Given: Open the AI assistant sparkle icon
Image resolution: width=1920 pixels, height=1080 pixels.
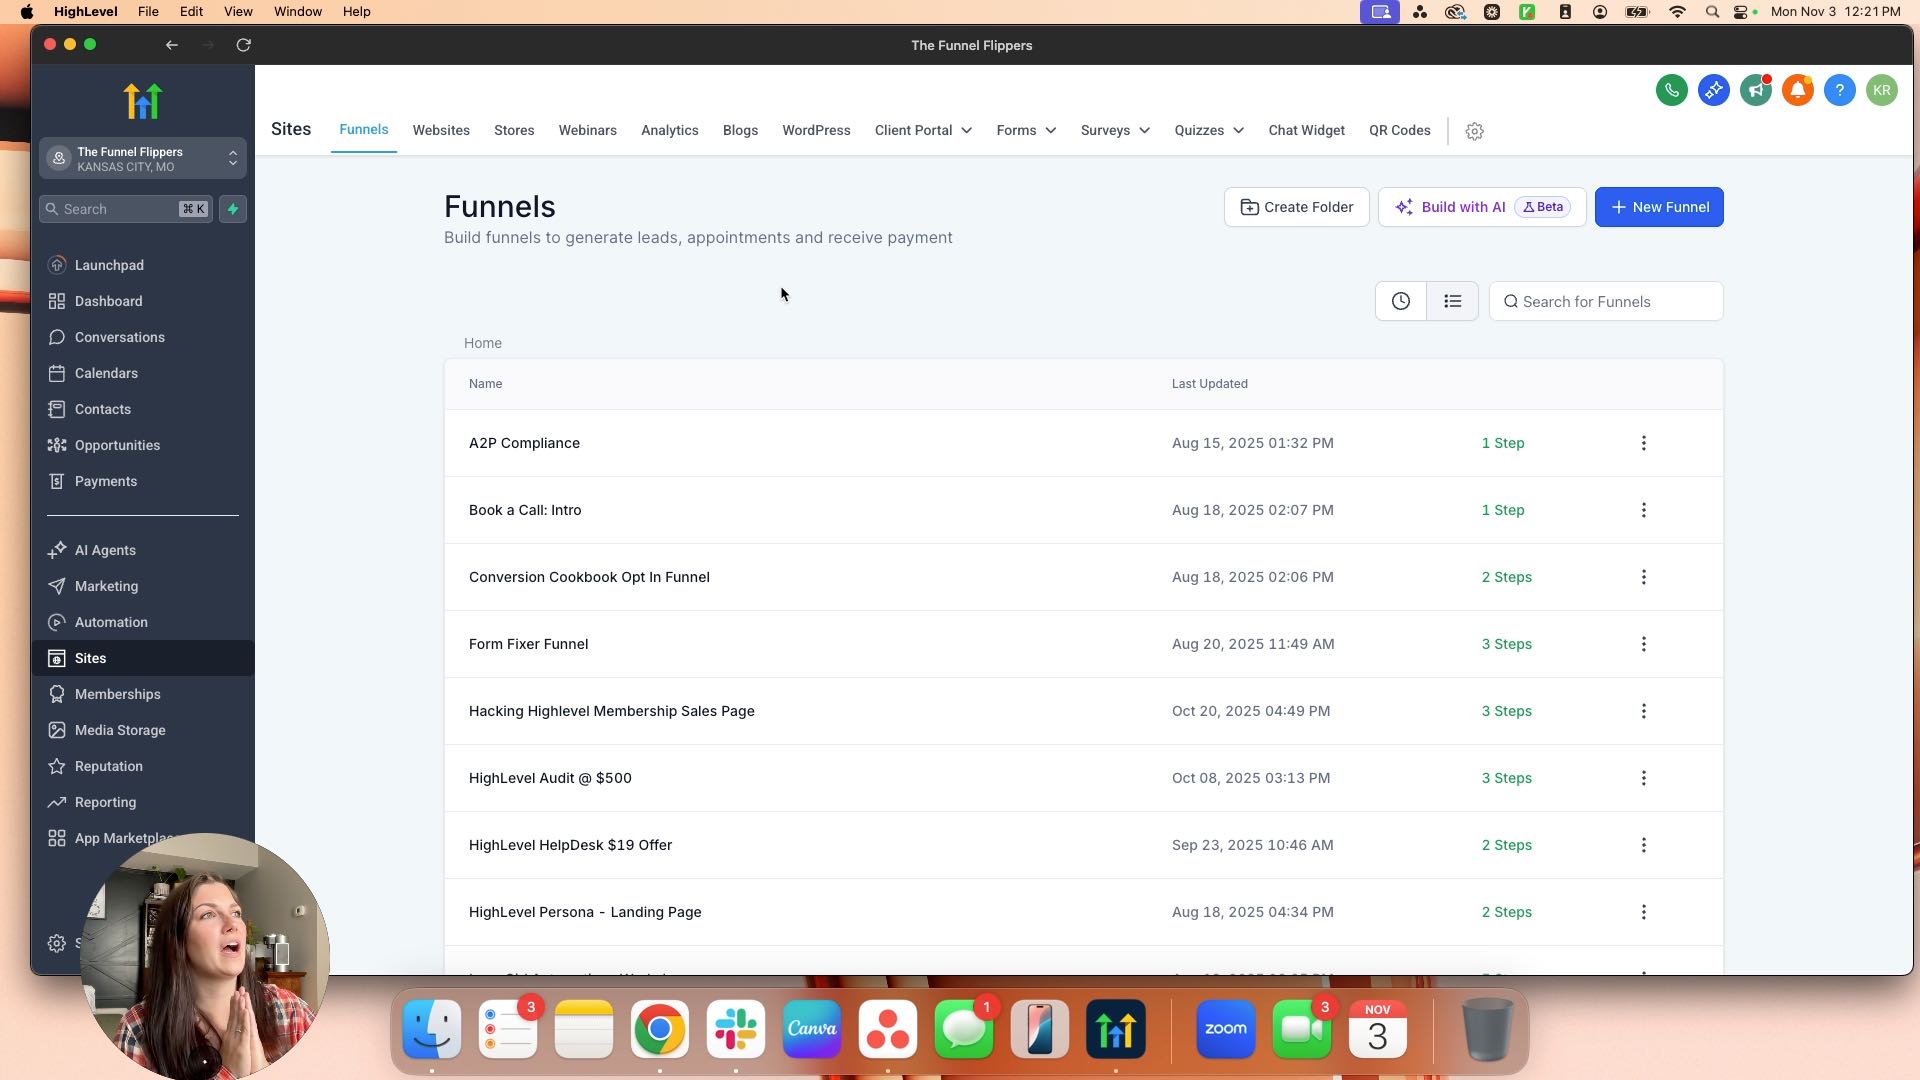Looking at the screenshot, I should (x=1713, y=90).
